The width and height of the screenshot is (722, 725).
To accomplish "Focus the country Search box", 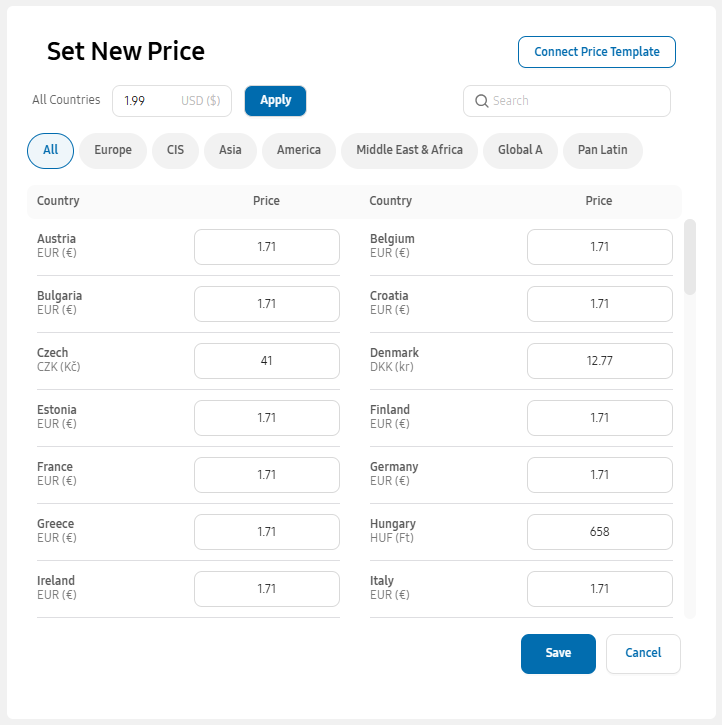I will pos(575,101).
